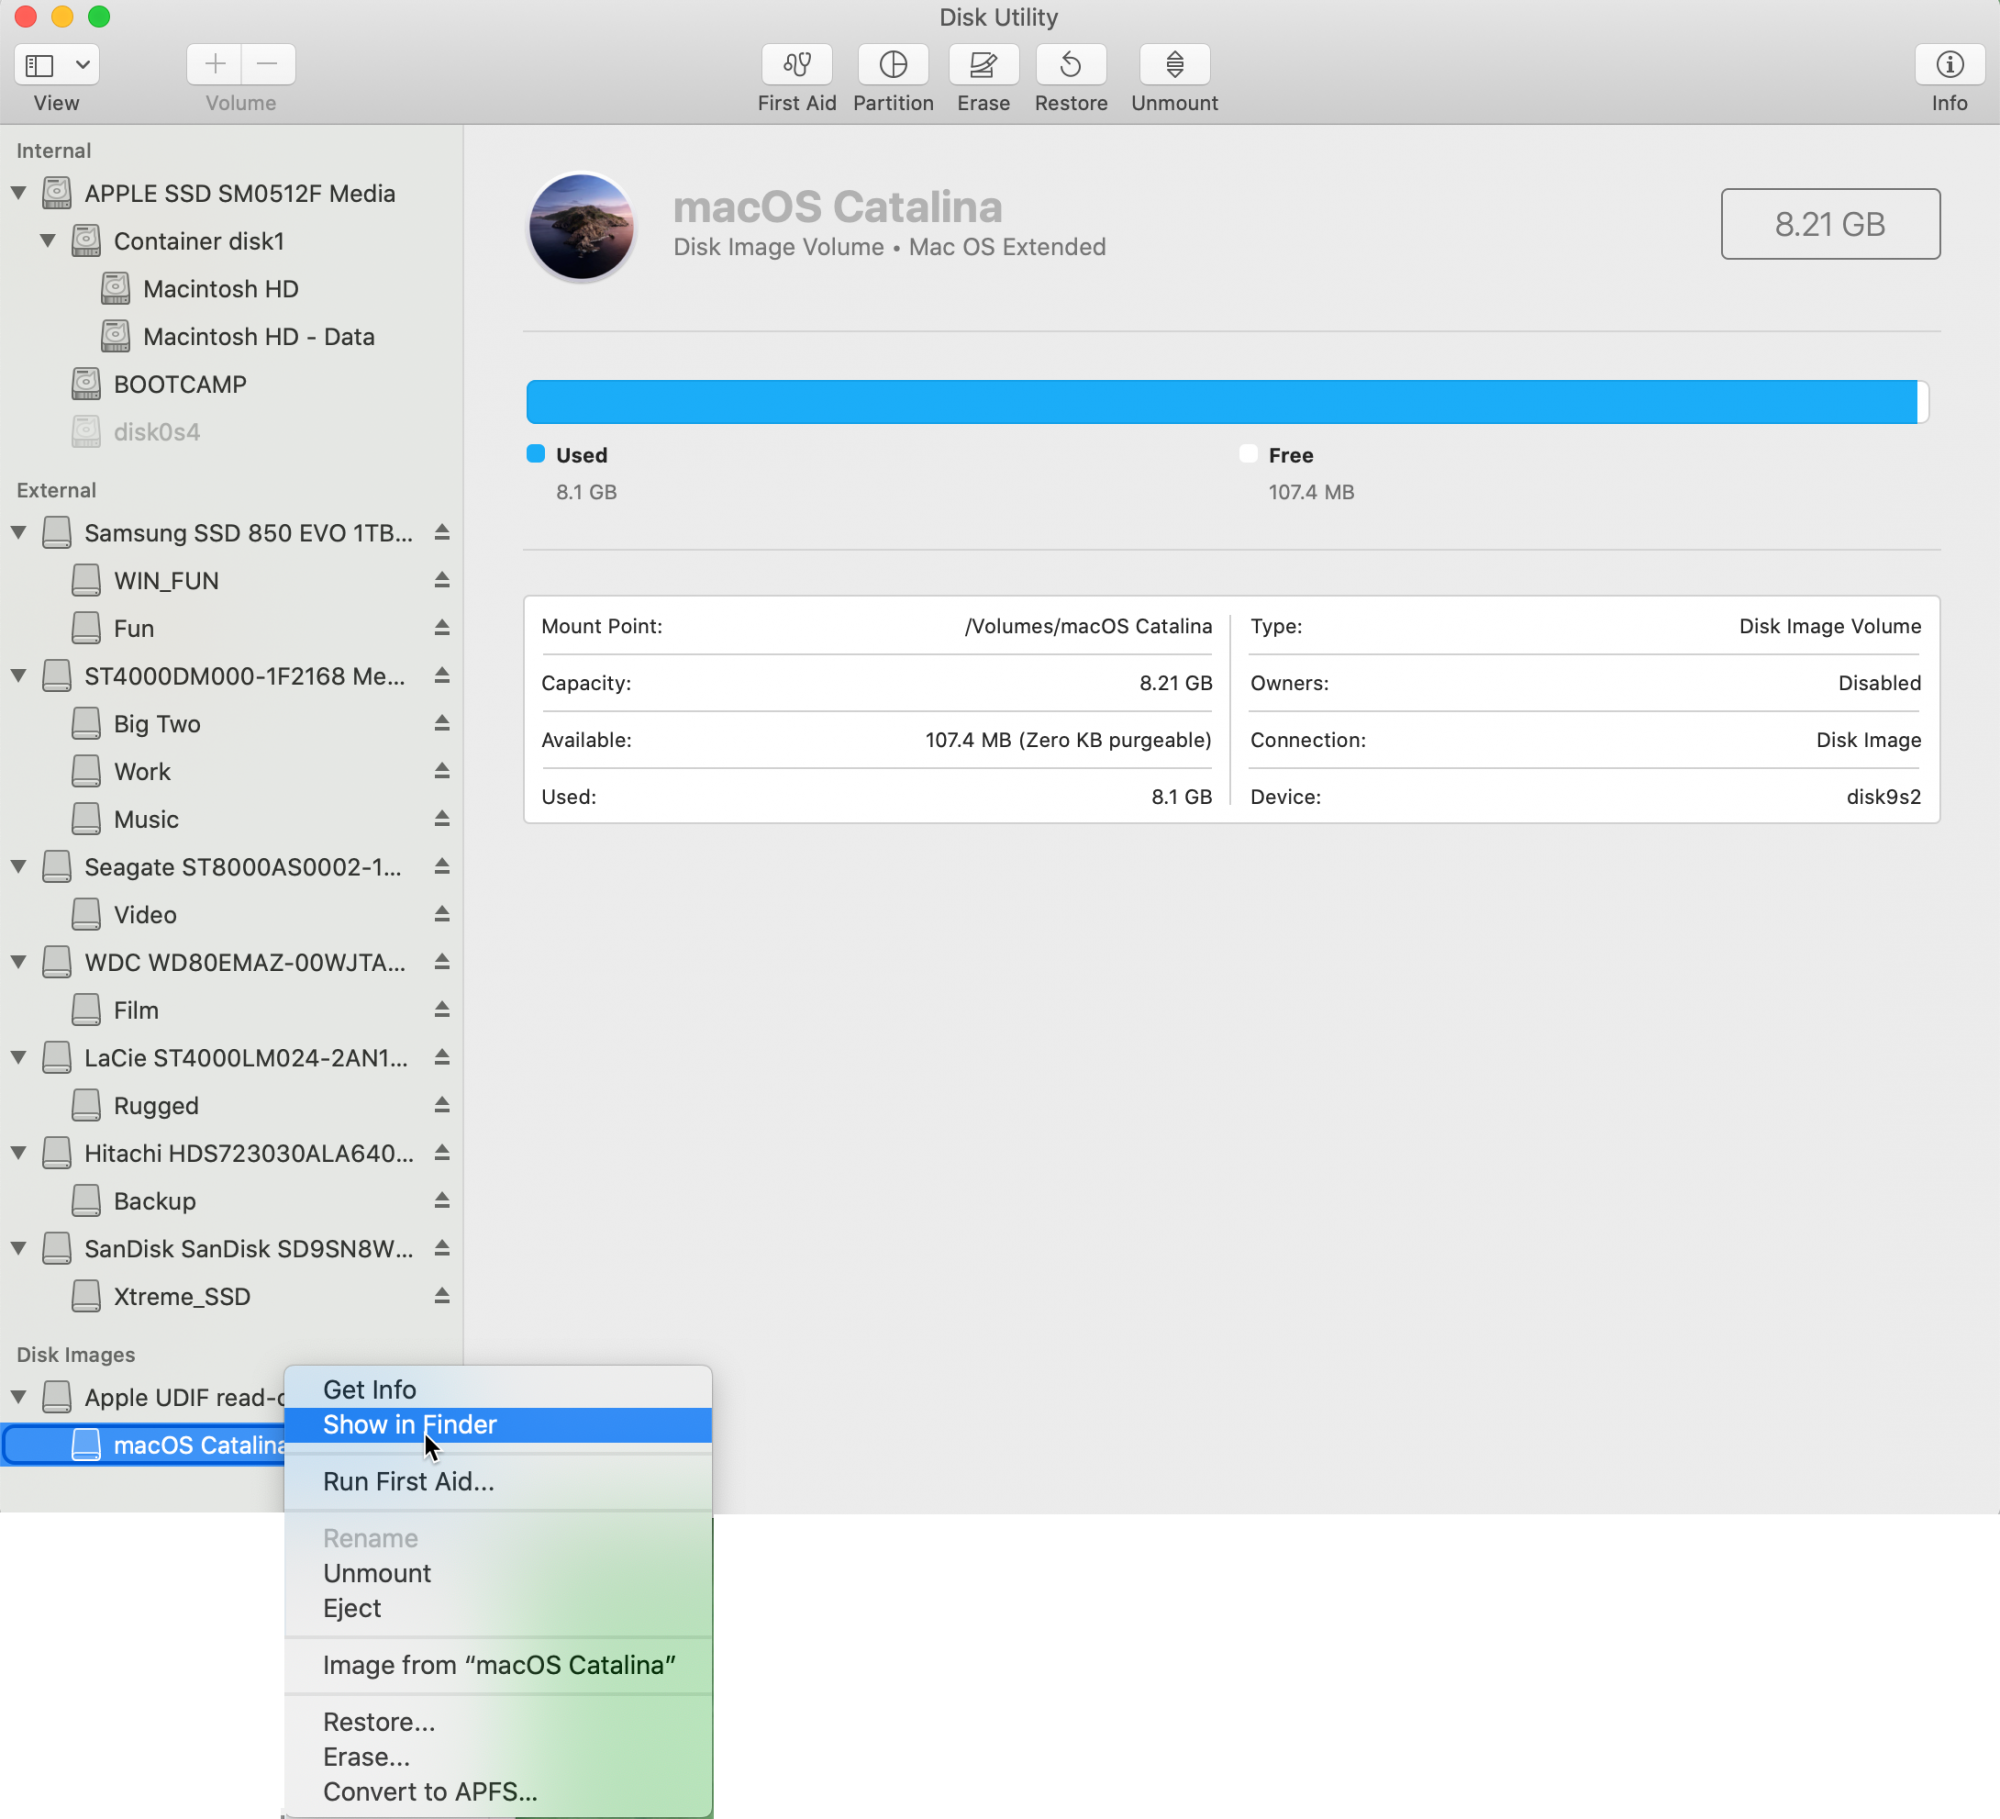Collapse the WDC WD80EMAZ drive tree
Viewport: 2000px width, 1819px height.
coord(18,962)
